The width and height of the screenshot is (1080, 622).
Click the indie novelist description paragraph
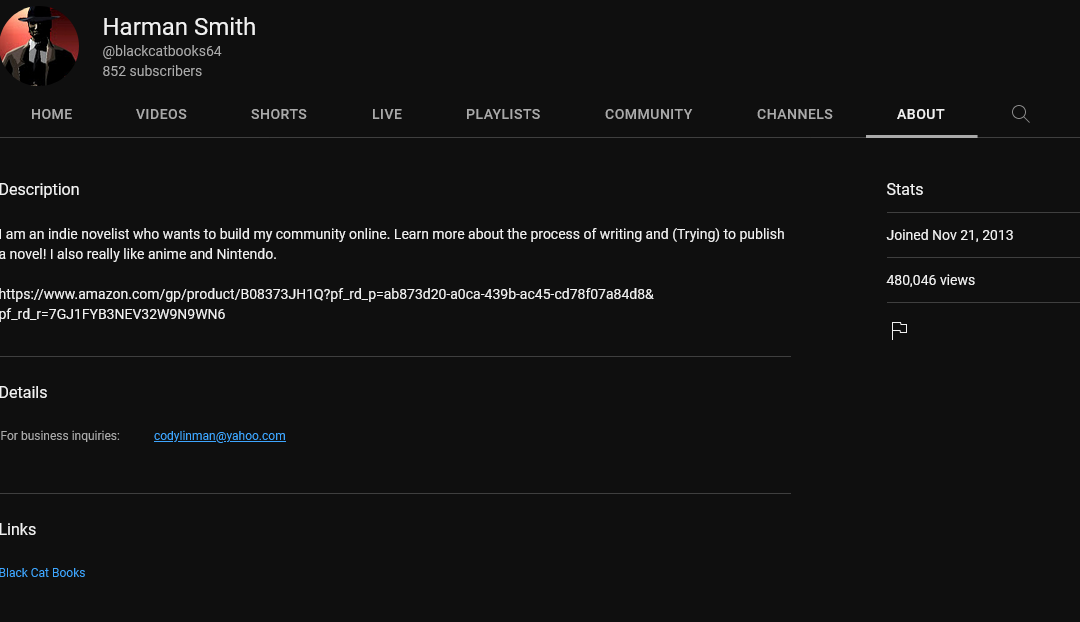(x=392, y=244)
